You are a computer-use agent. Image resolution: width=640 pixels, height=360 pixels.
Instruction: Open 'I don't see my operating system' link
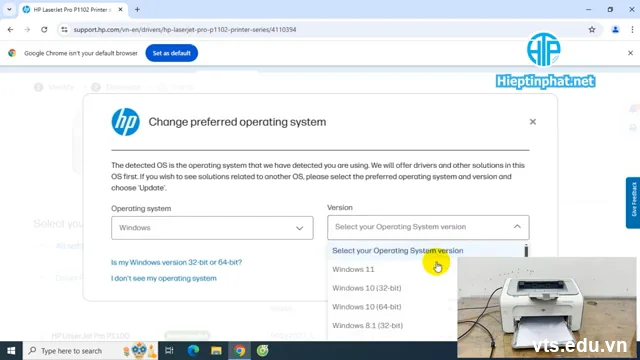point(164,278)
